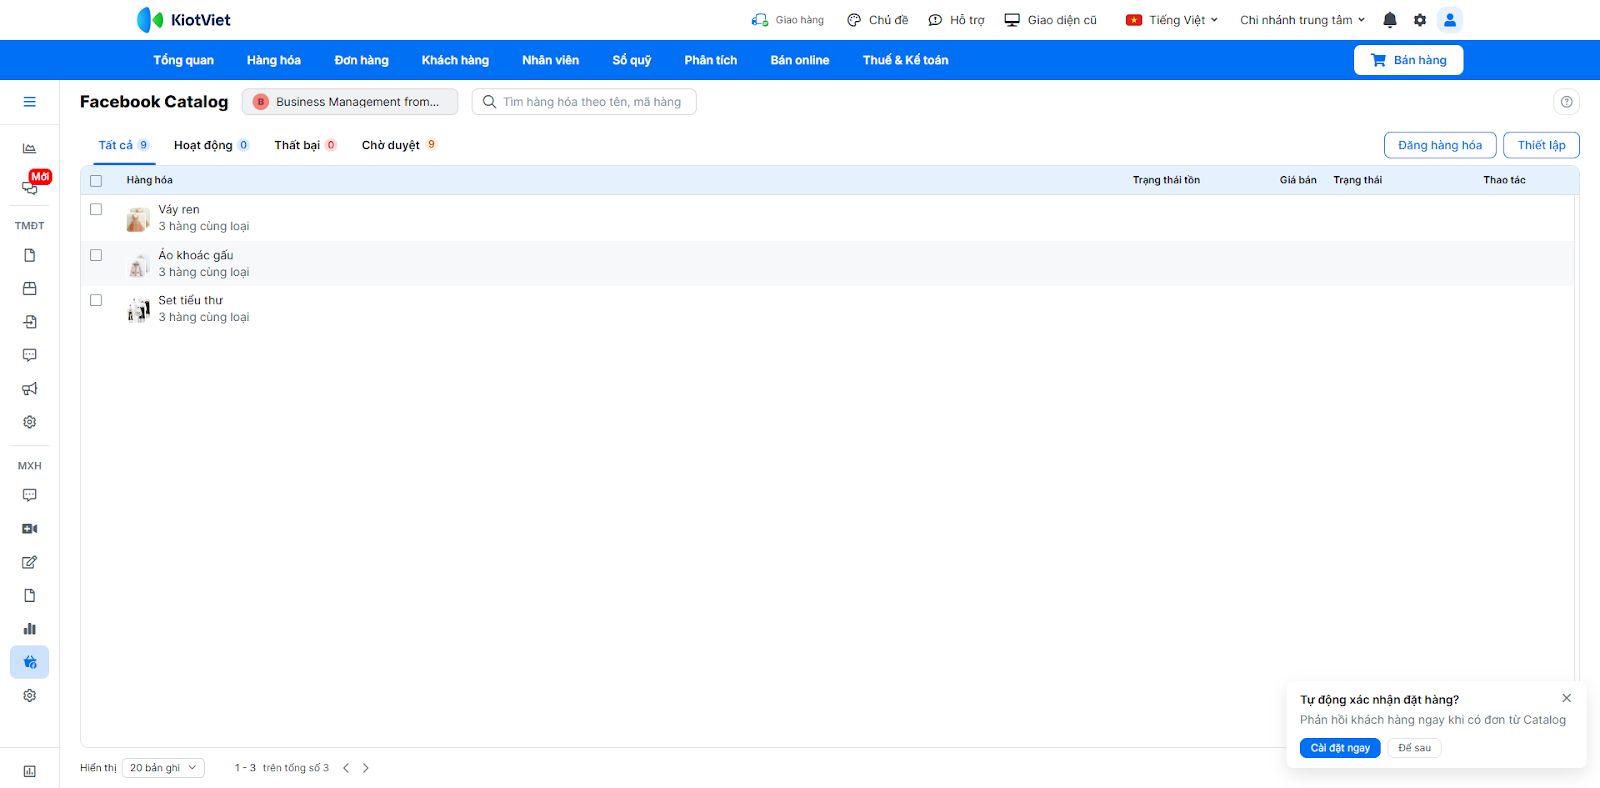
Task: Open the Thuế & Kế toán menu
Action: tap(906, 60)
